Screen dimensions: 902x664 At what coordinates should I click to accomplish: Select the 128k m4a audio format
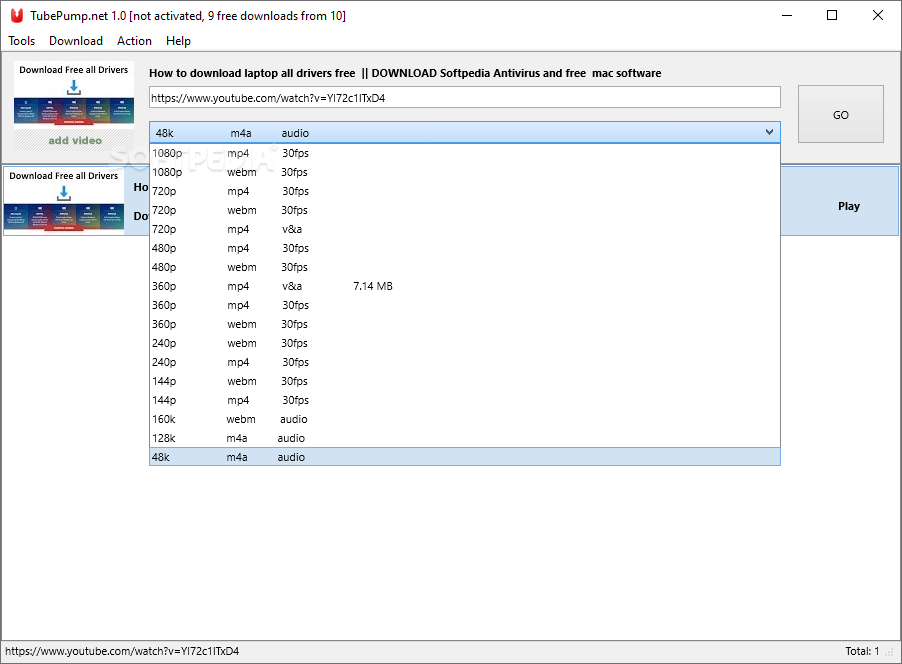tap(465, 438)
